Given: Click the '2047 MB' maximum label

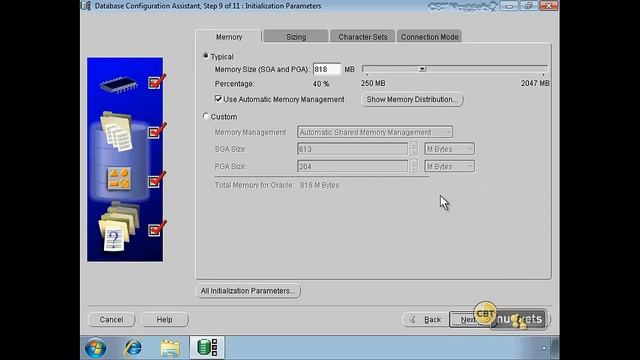Looking at the screenshot, I should pos(535,83).
